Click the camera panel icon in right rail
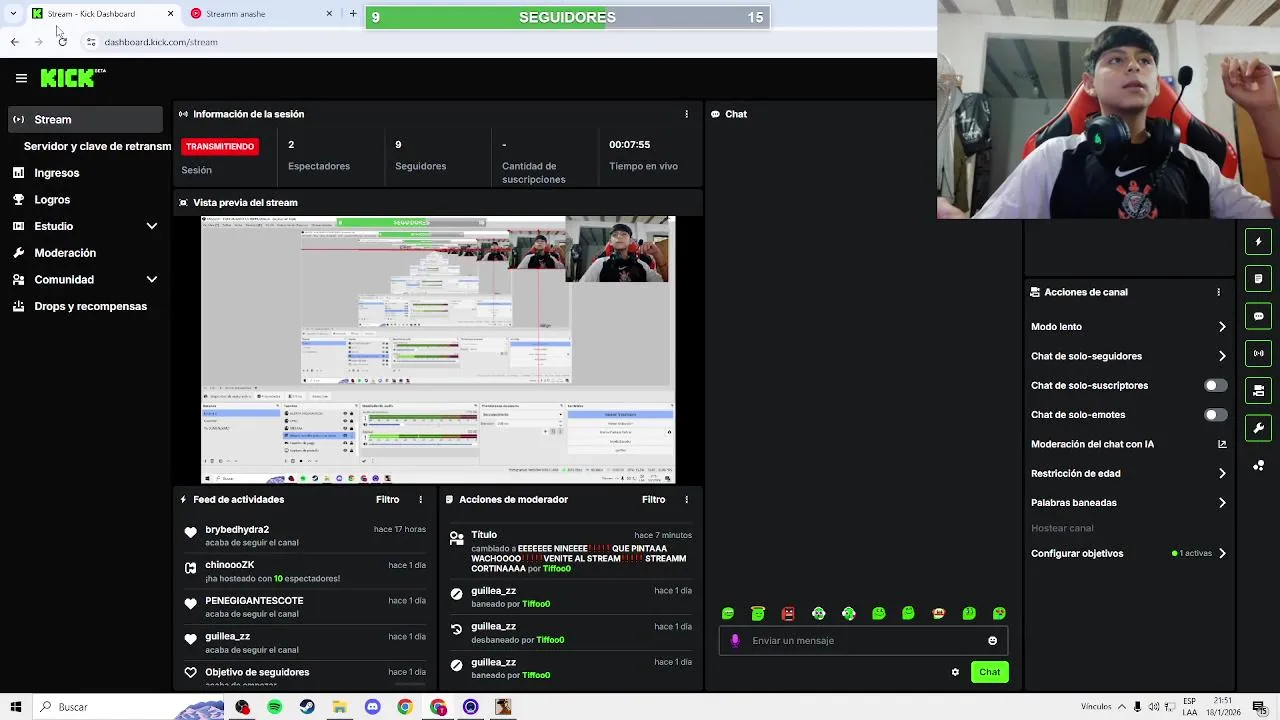 [x=1258, y=391]
